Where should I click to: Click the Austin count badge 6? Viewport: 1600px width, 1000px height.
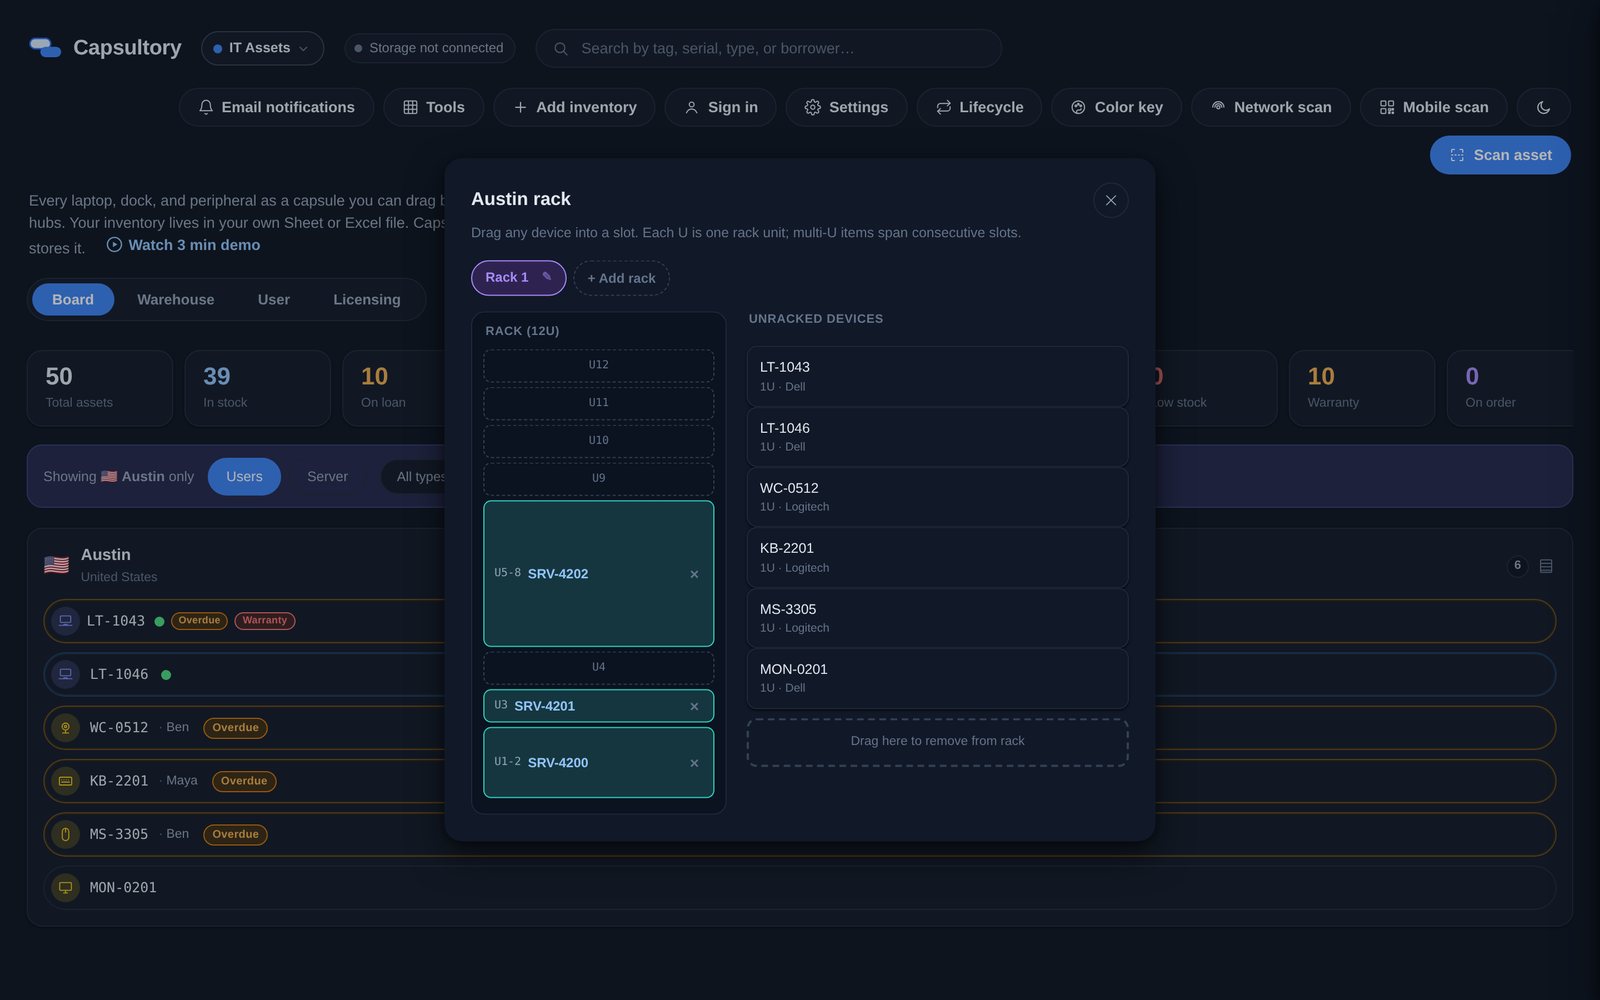click(1517, 566)
